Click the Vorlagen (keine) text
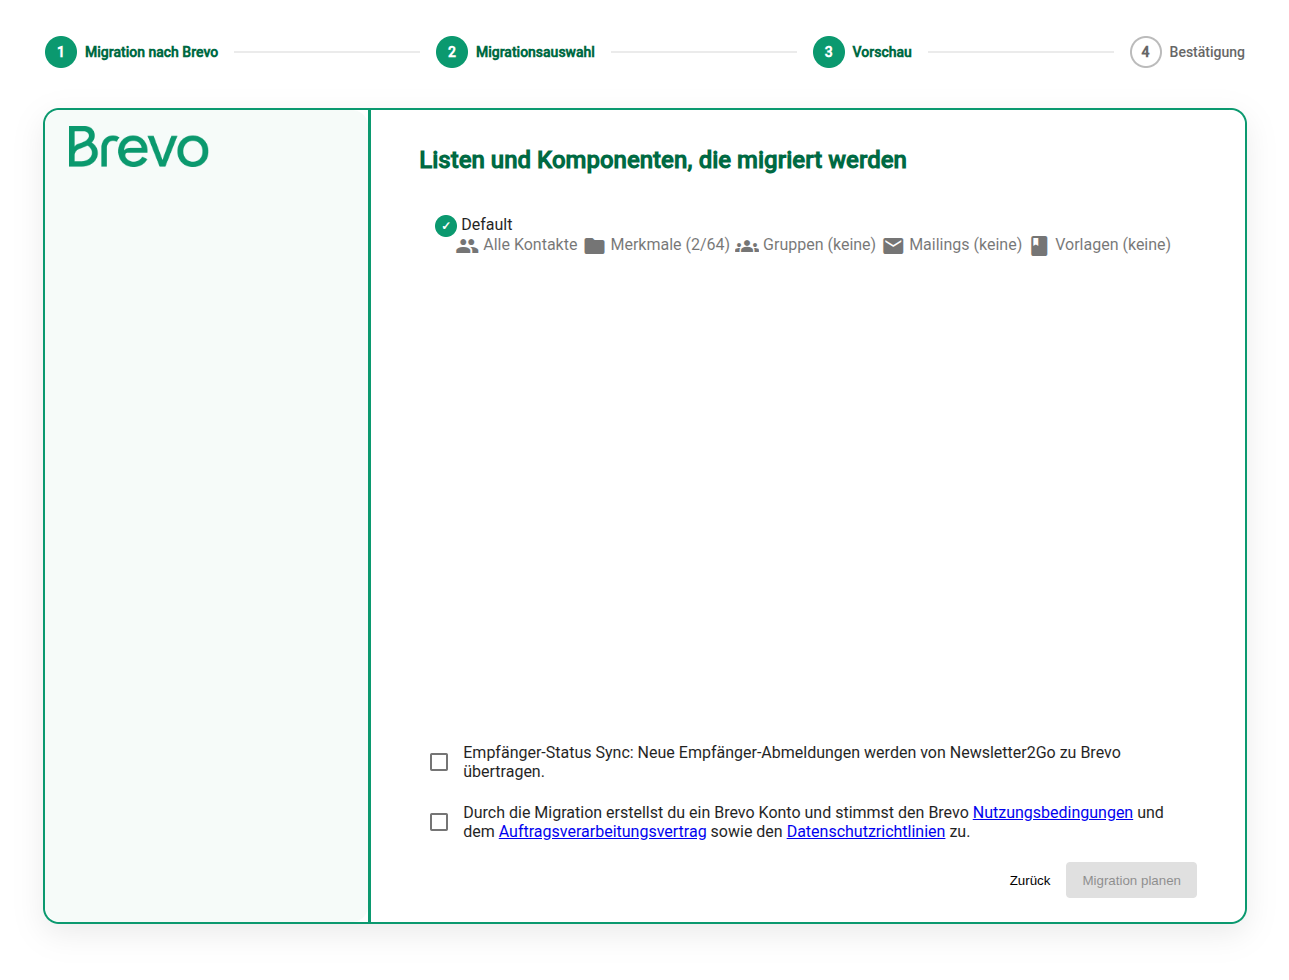The image size is (1289, 980). [1113, 245]
